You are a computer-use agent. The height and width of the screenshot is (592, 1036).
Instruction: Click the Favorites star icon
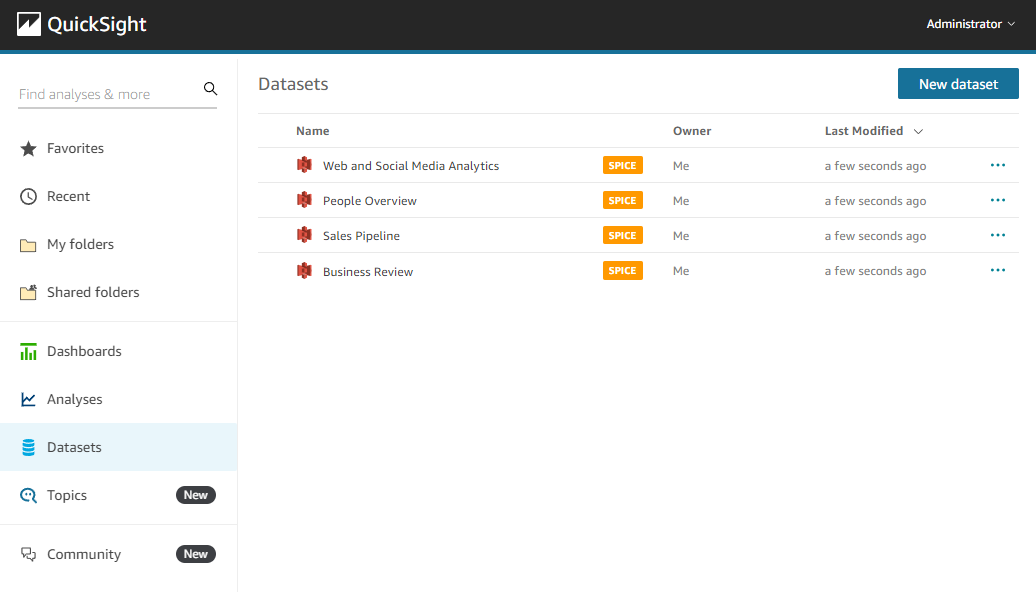tap(28, 149)
